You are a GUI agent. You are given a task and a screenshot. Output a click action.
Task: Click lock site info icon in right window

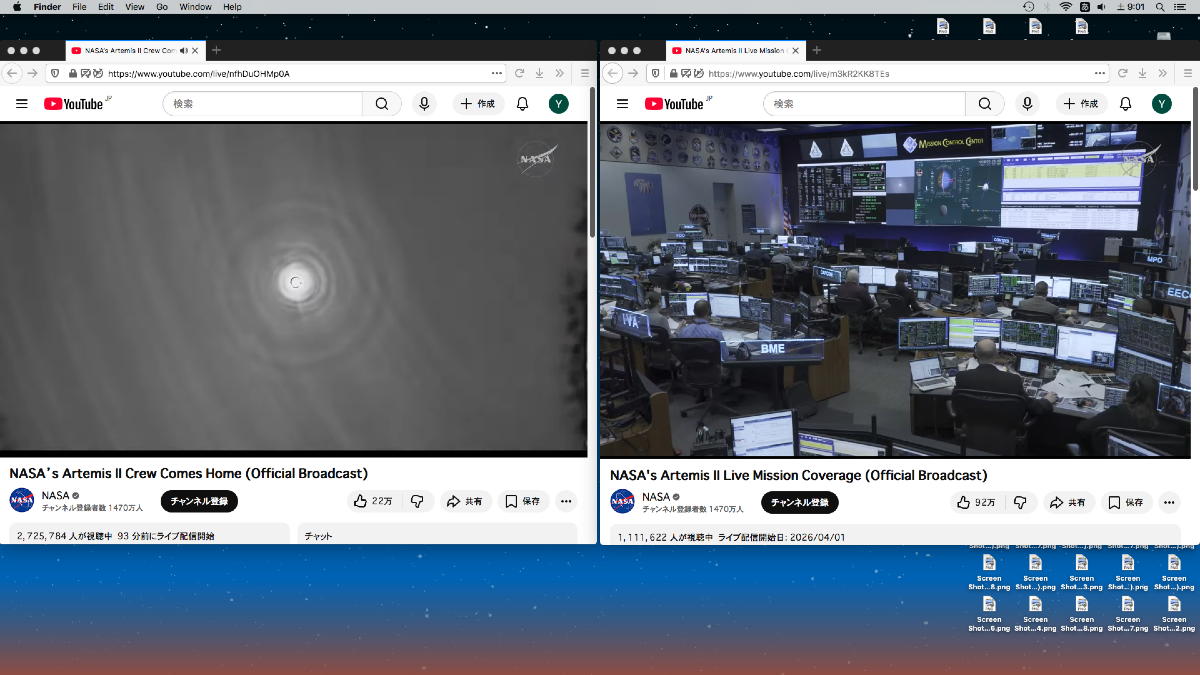tap(674, 73)
